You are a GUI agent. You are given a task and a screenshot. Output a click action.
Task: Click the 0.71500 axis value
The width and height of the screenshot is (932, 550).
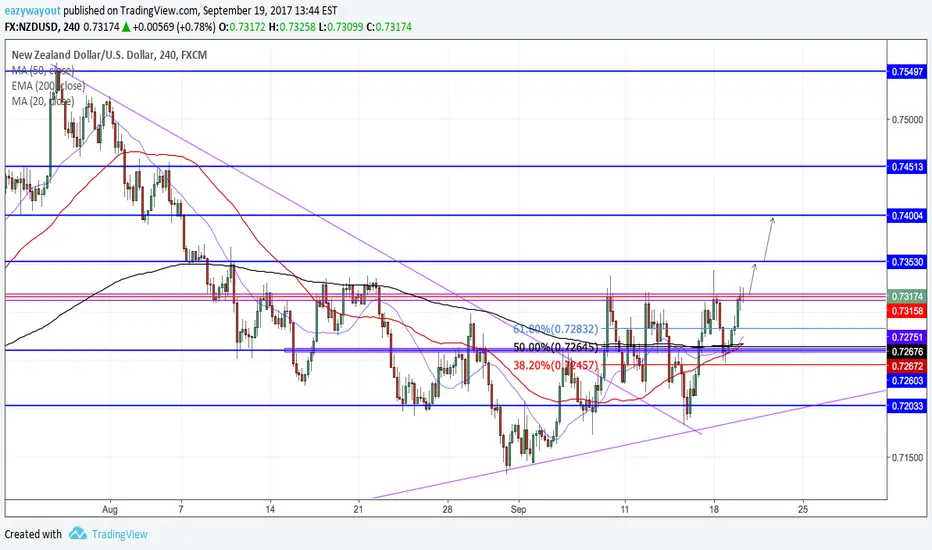[908, 457]
